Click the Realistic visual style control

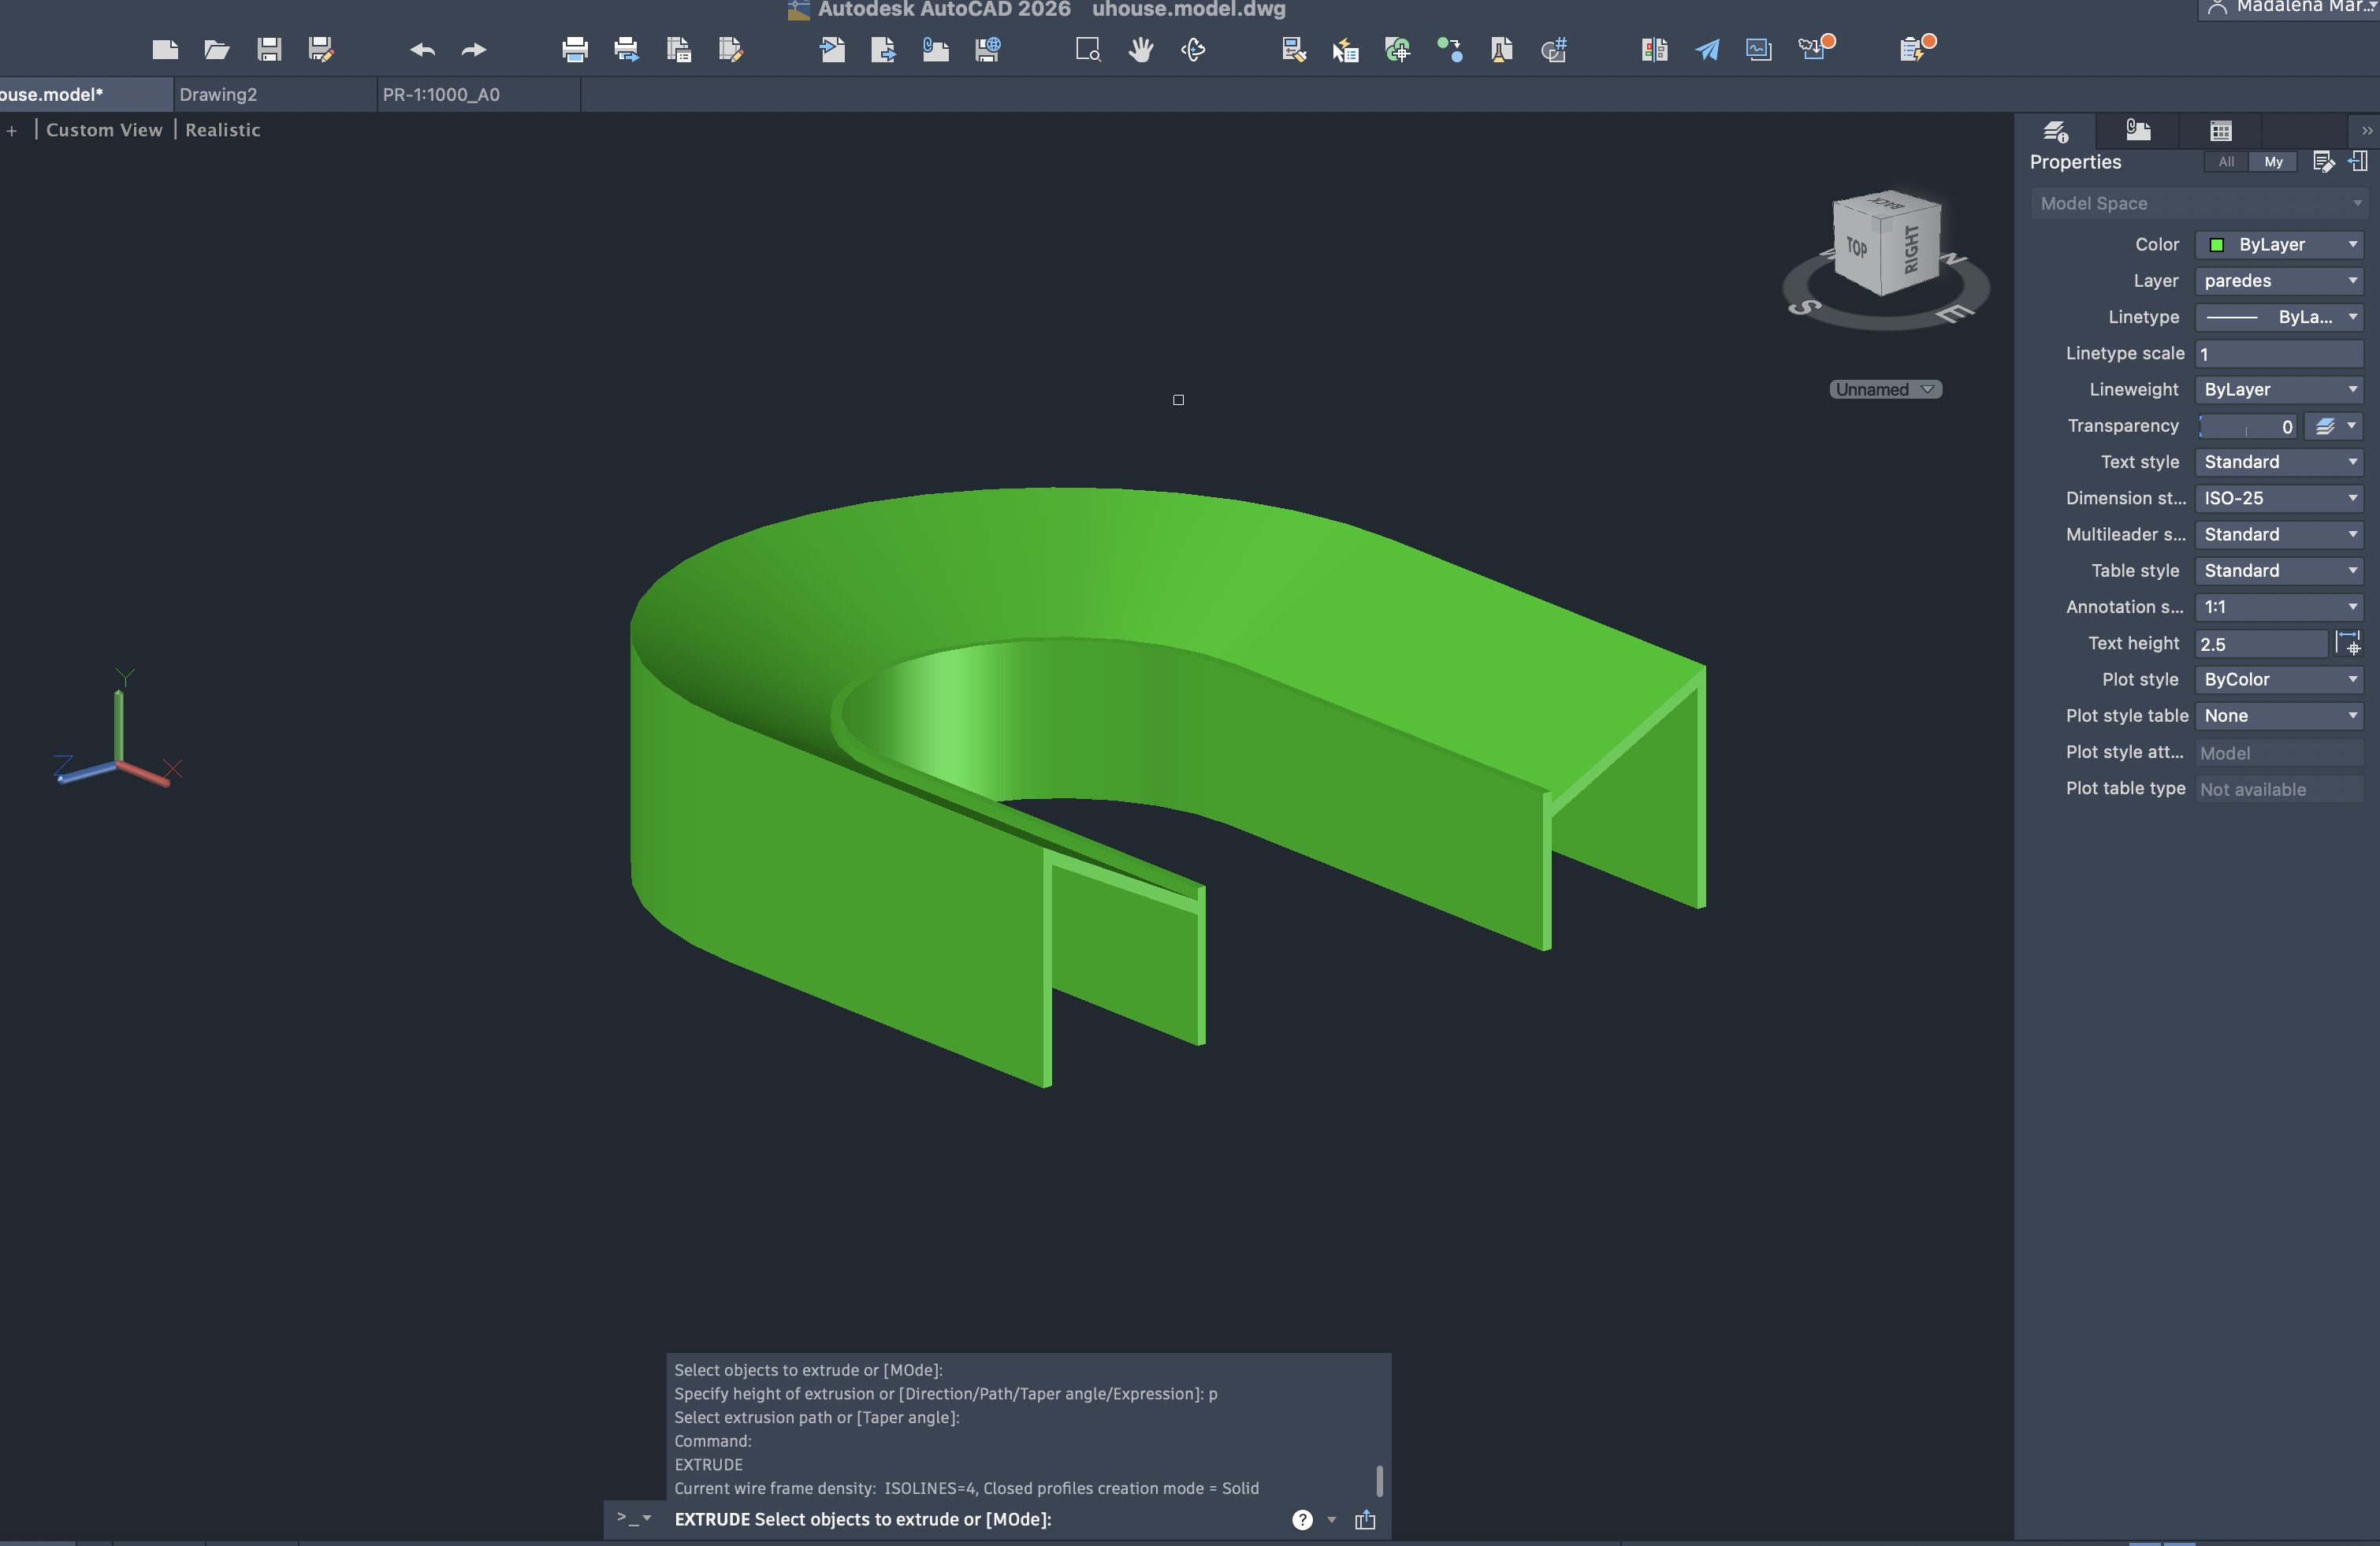(x=222, y=130)
